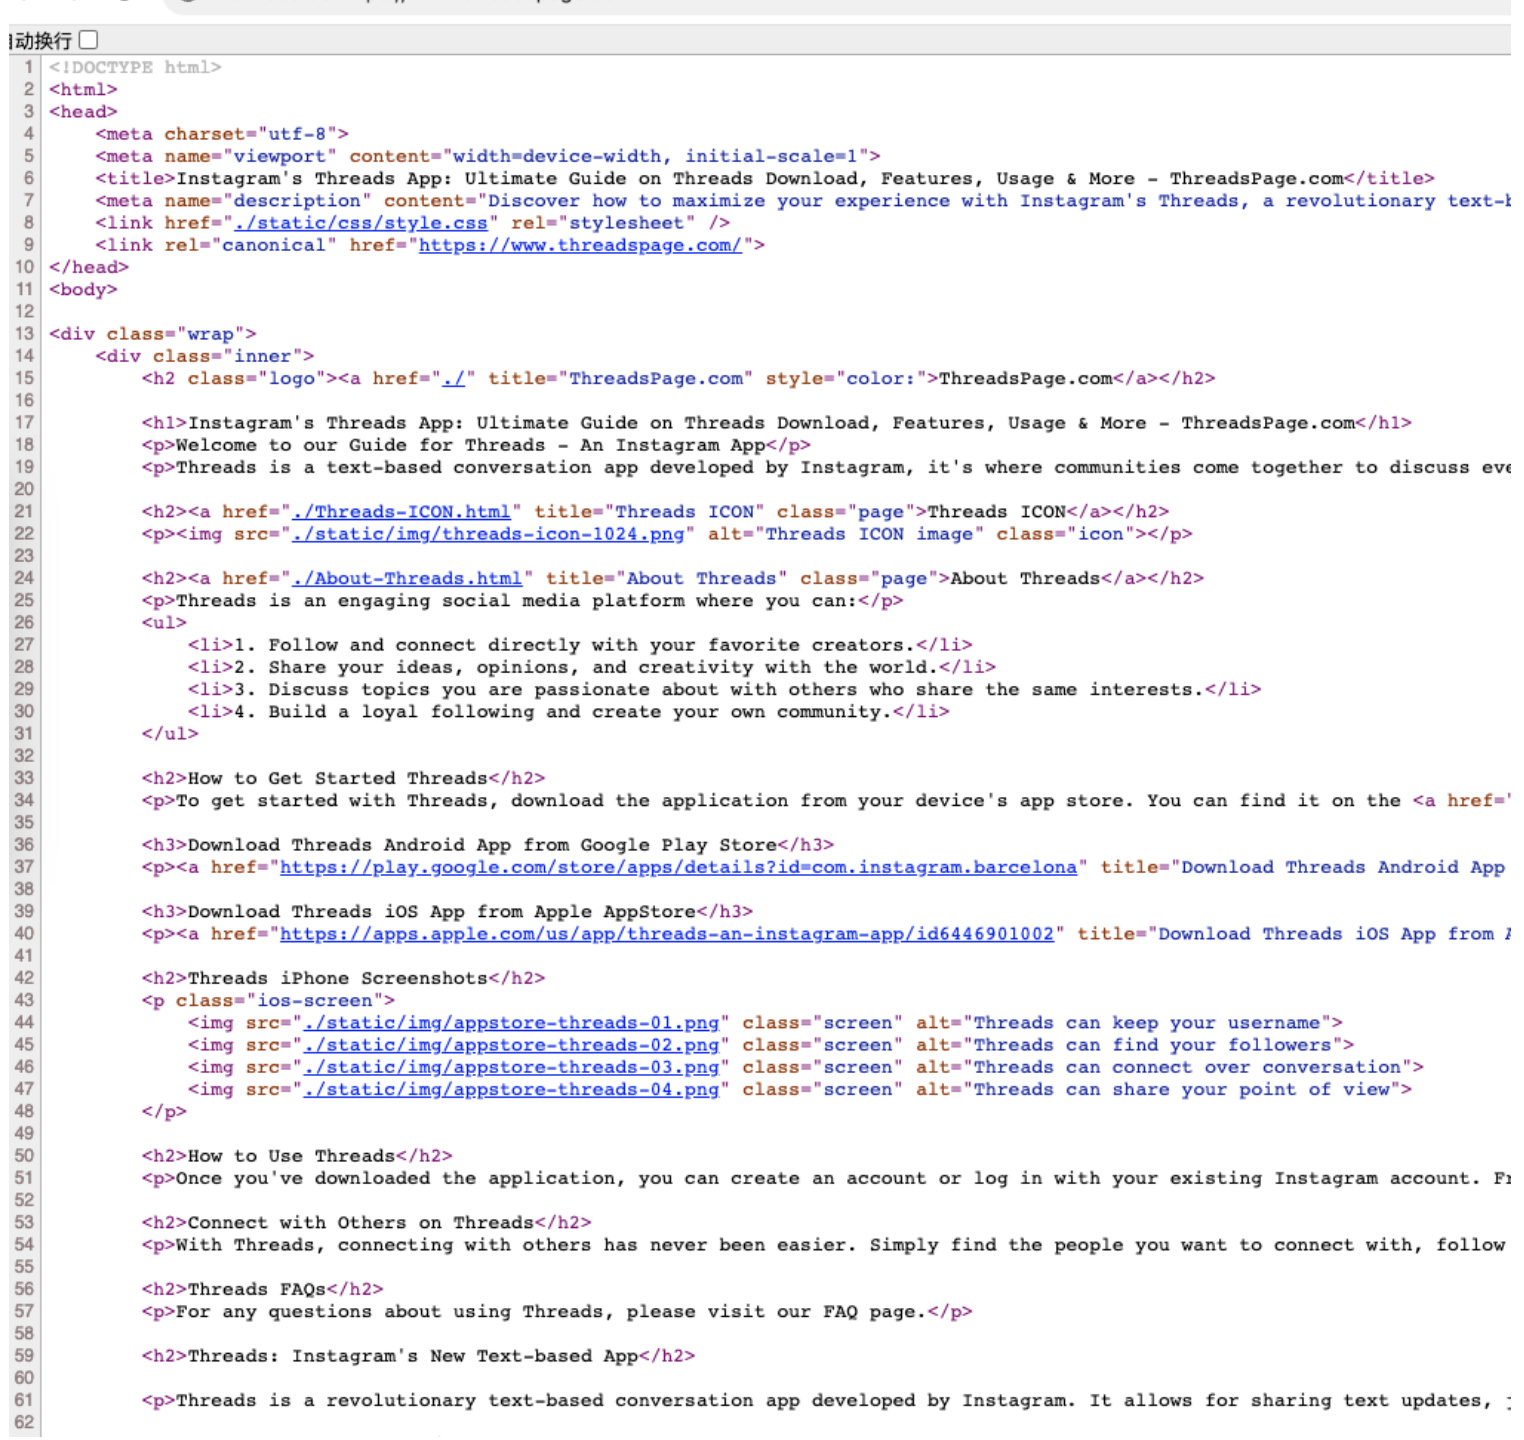The image size is (1524, 1440).
Task: Click the <!DOCTYPE html> declaration text
Action: point(135,67)
